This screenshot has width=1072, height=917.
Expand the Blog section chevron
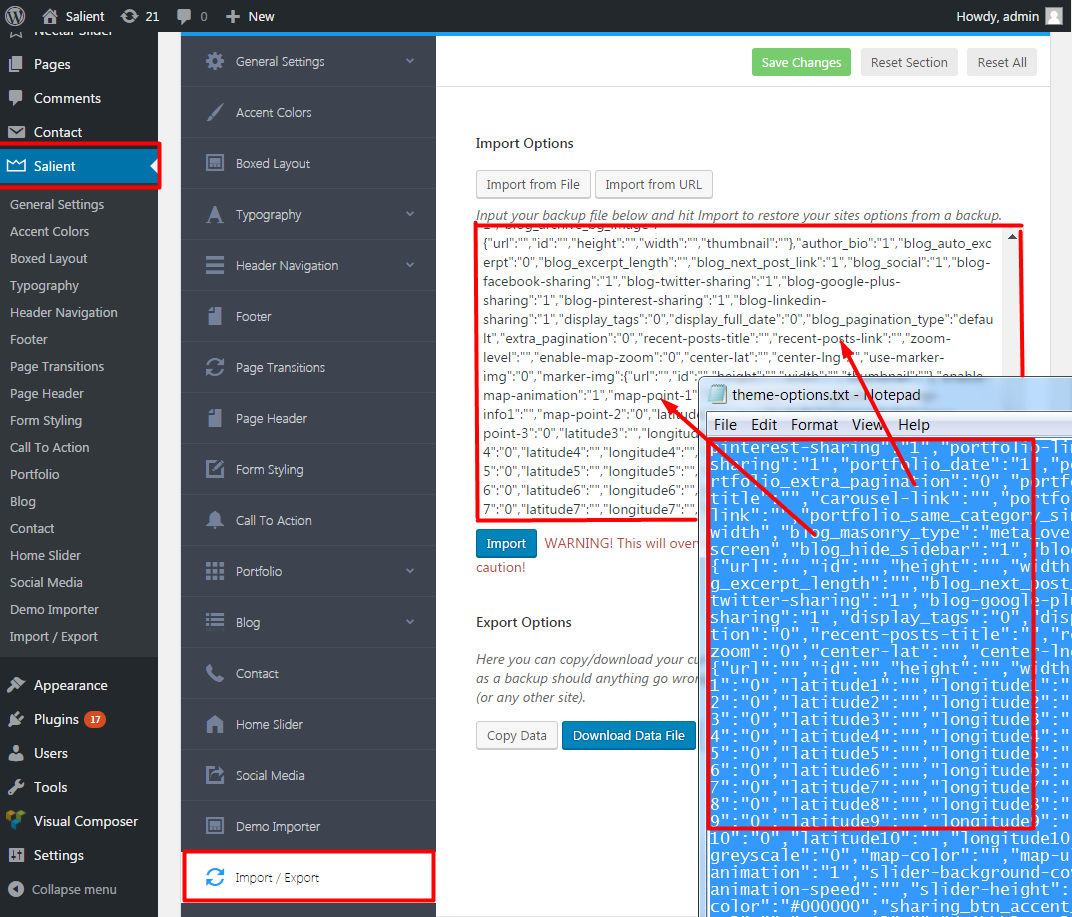pyautogui.click(x=410, y=622)
